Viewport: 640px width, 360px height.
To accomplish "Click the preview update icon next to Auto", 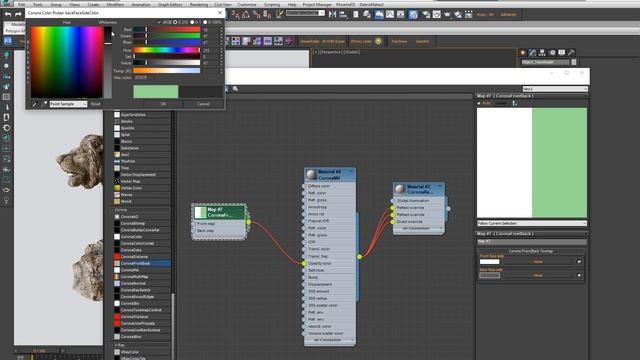I will 515,103.
